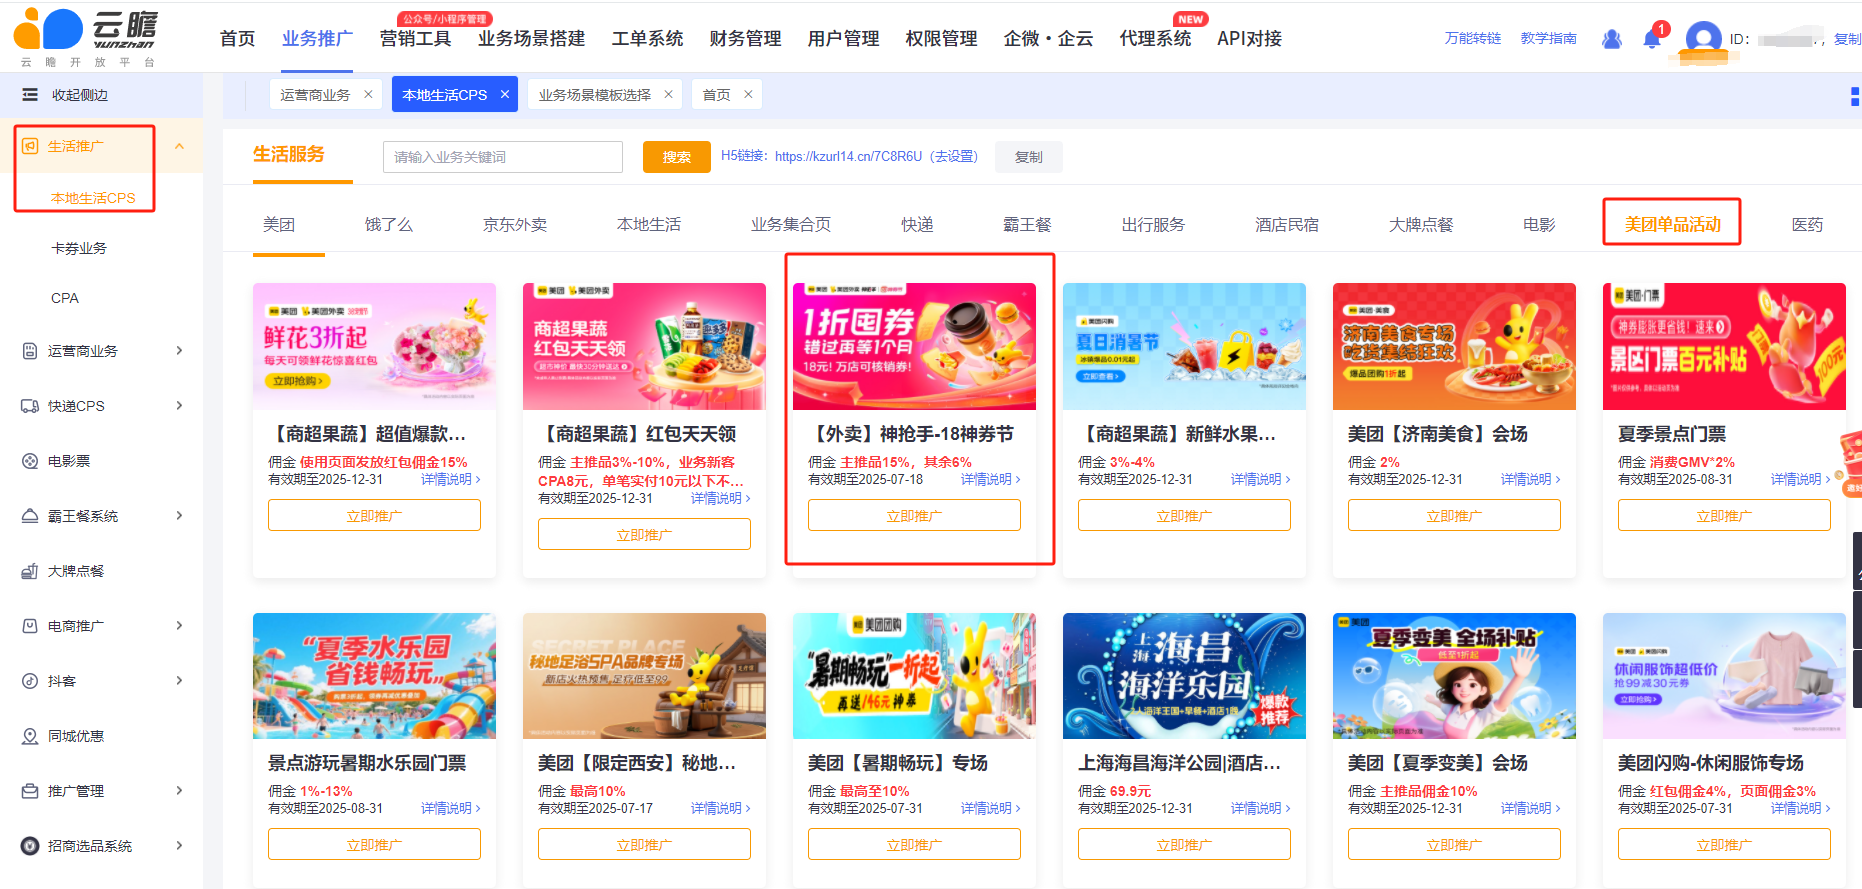
Task: Click the 收起侧边 hamburger icon
Action: 30,95
